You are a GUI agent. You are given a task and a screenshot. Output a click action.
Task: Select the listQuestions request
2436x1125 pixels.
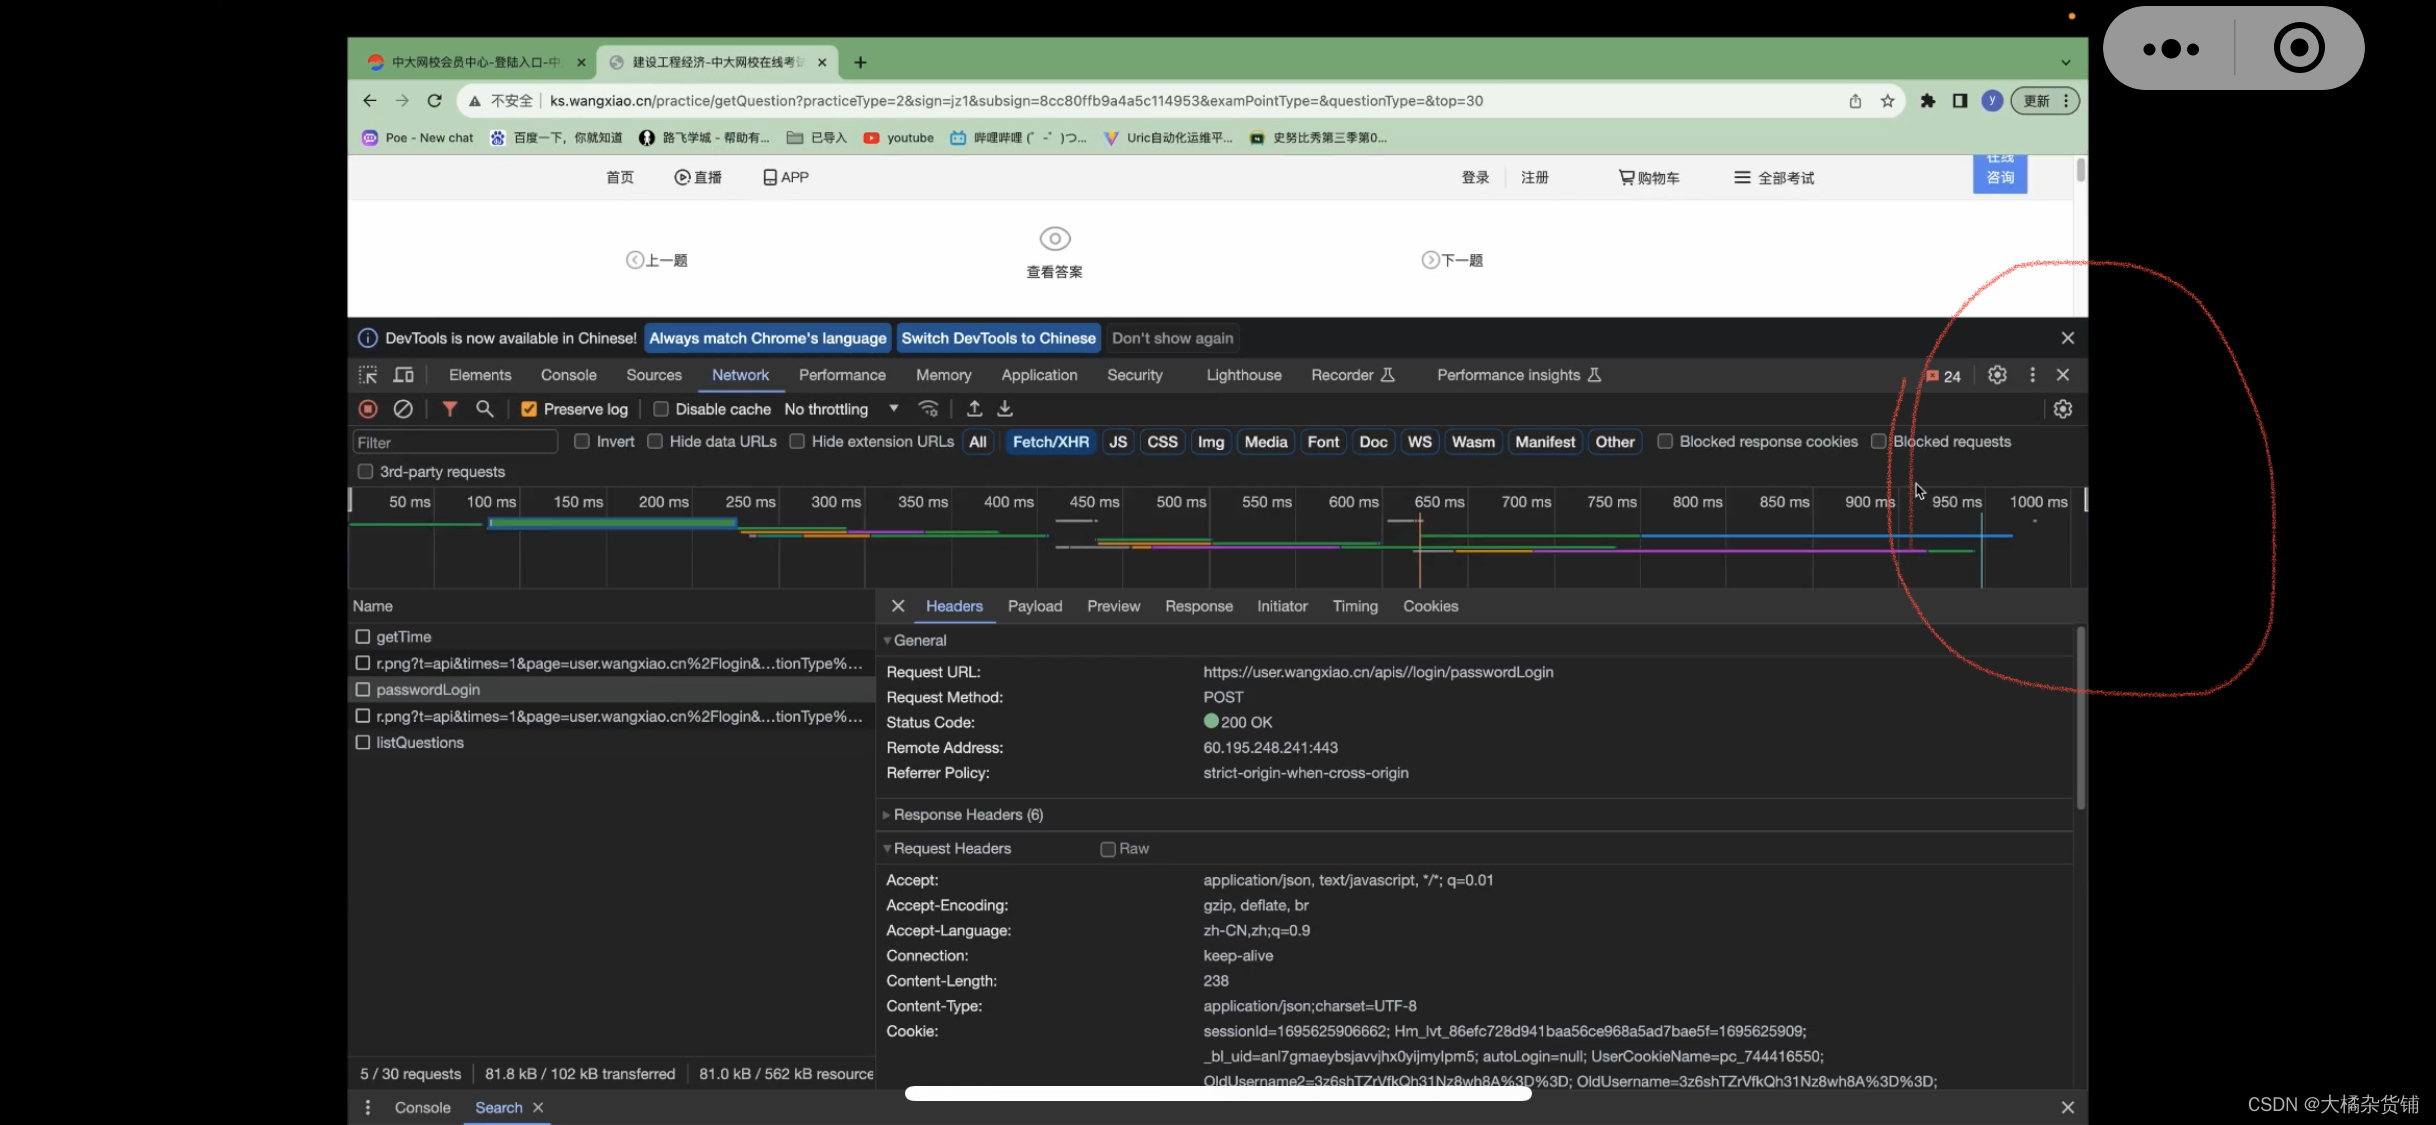click(420, 743)
